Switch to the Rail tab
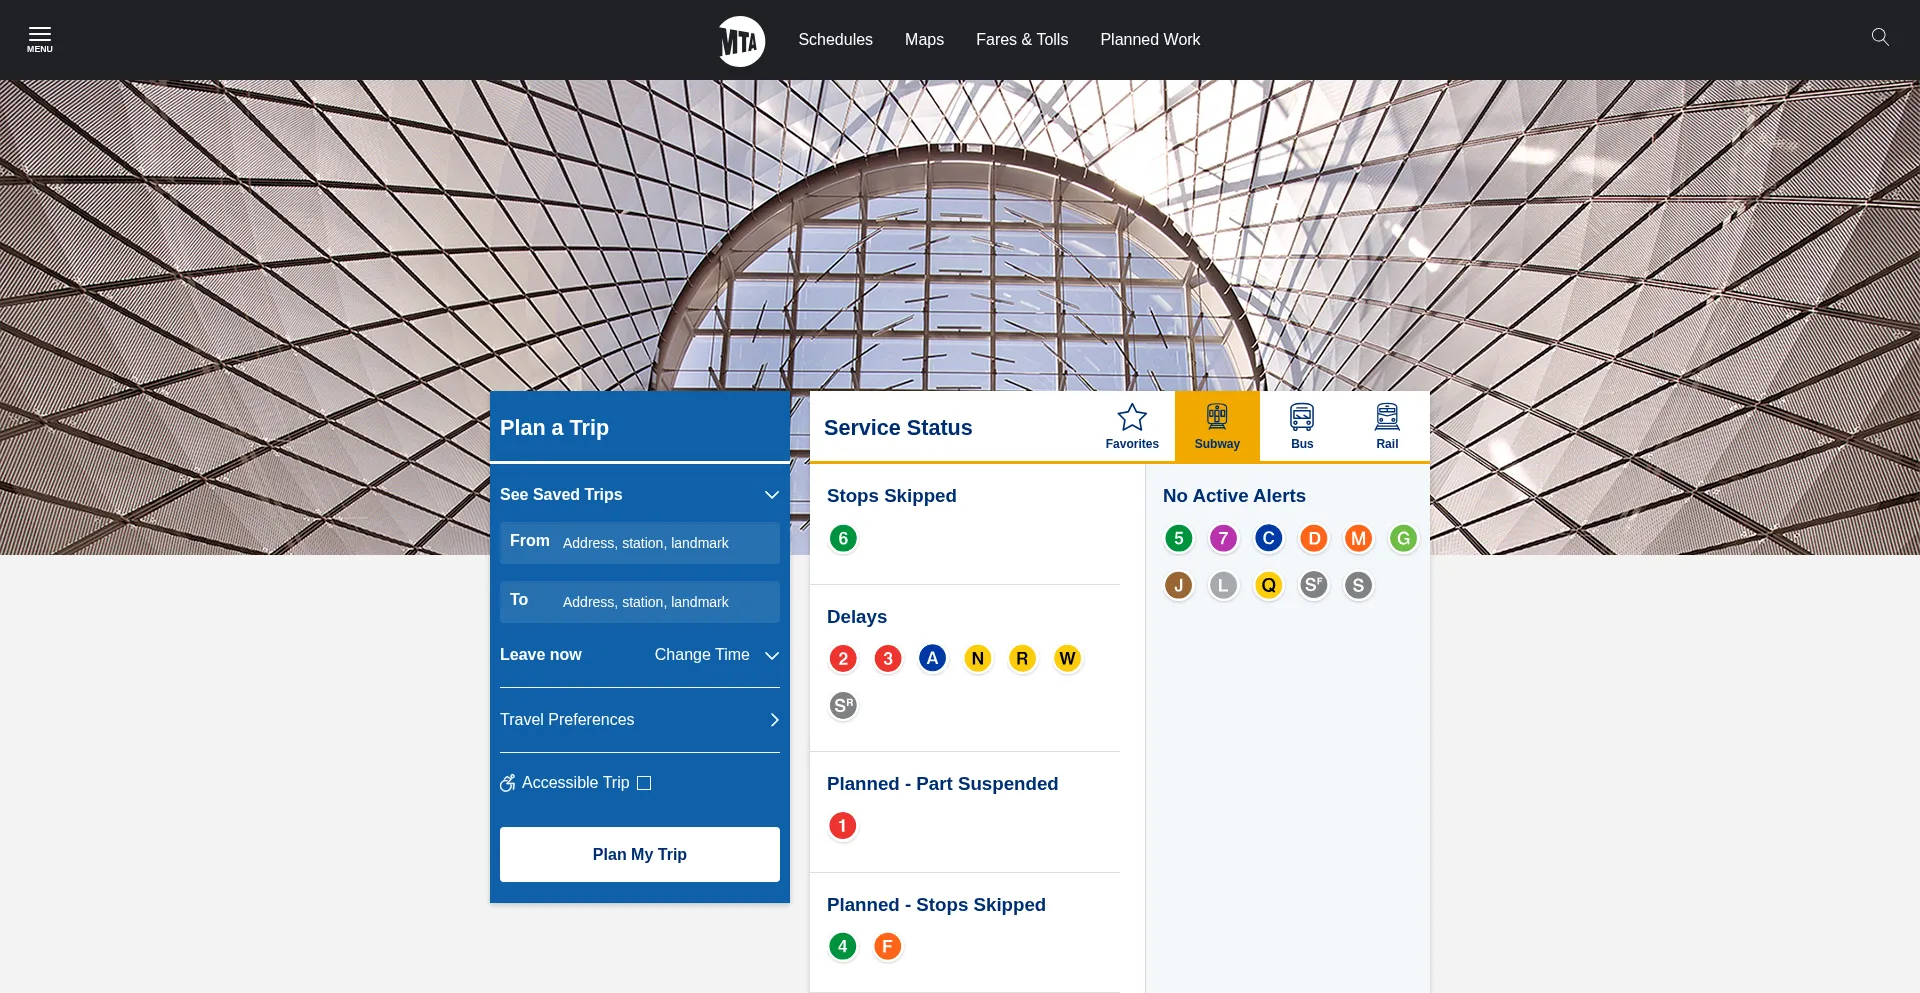Screen dimensions: 1920x993 point(1387,427)
